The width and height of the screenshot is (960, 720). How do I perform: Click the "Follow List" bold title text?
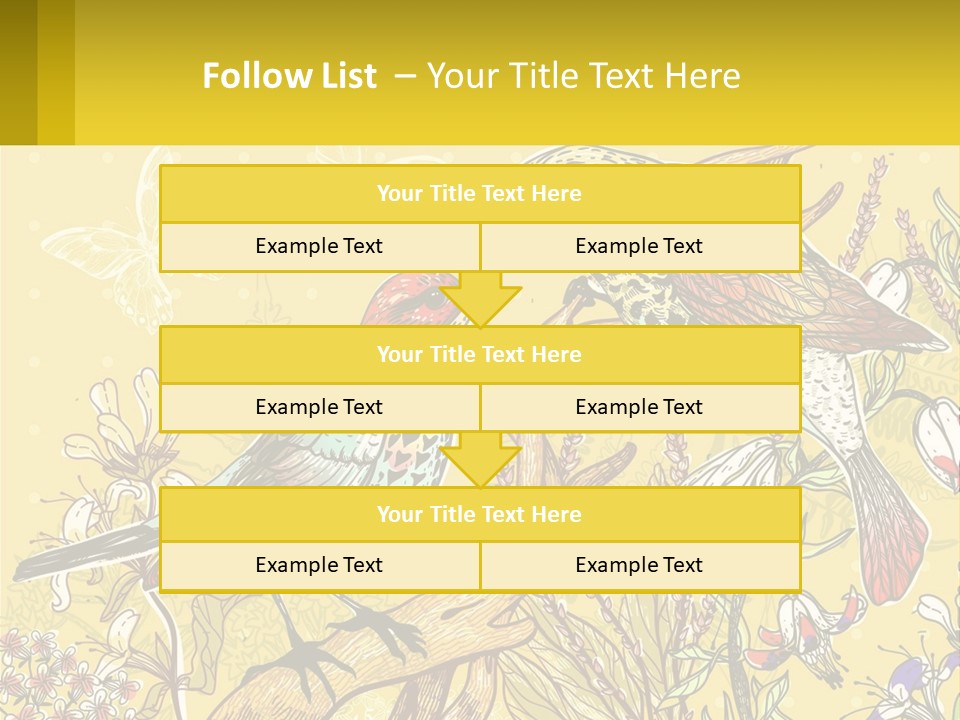pos(289,76)
